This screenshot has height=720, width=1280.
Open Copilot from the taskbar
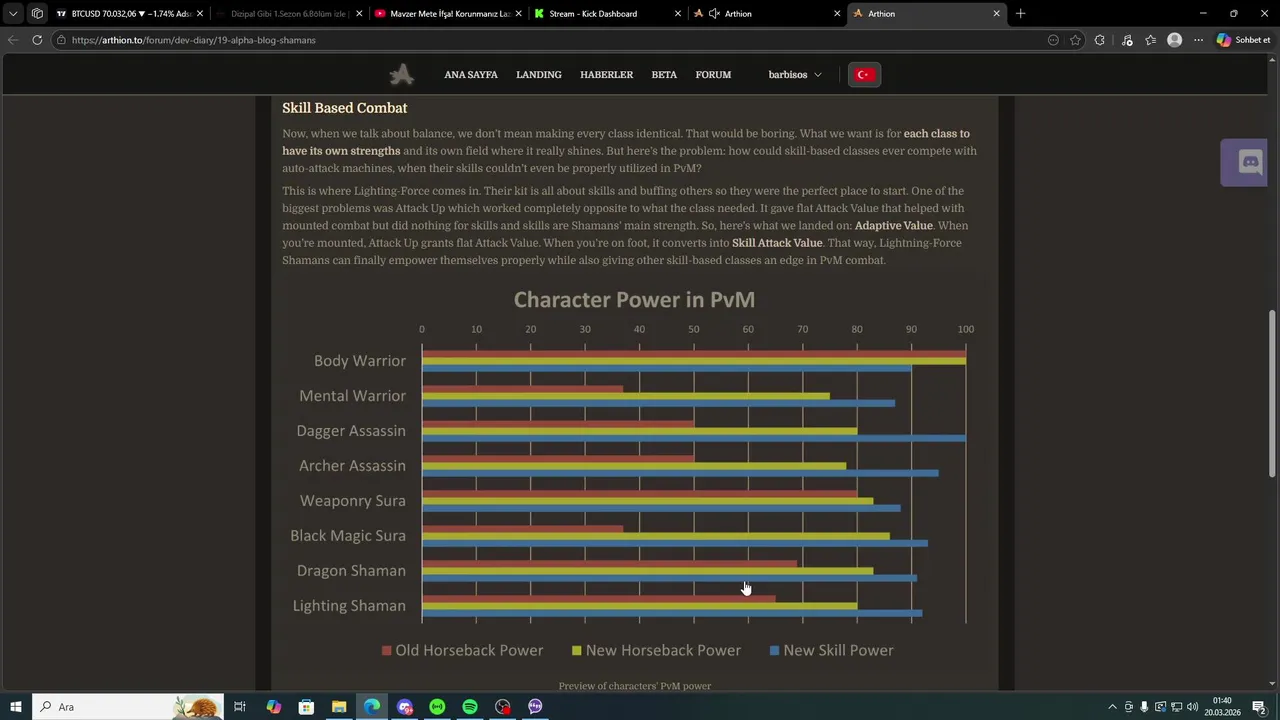click(273, 707)
